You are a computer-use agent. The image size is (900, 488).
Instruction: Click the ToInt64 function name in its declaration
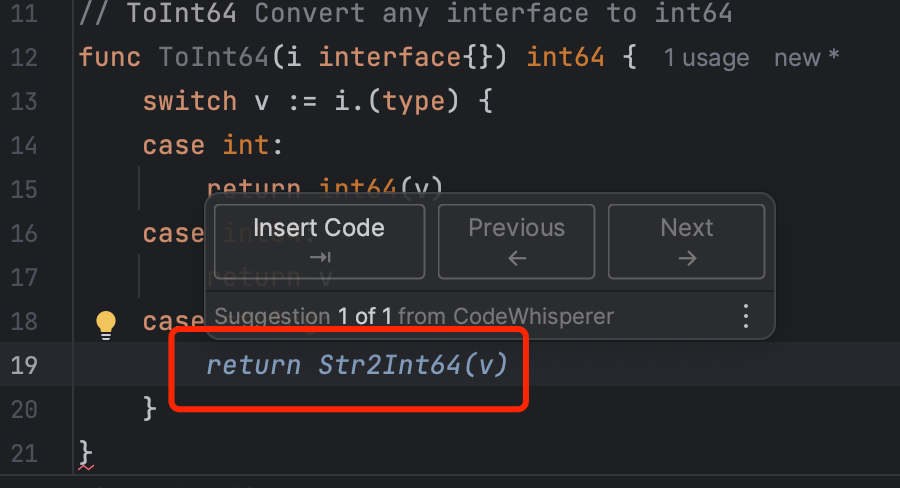(214, 57)
